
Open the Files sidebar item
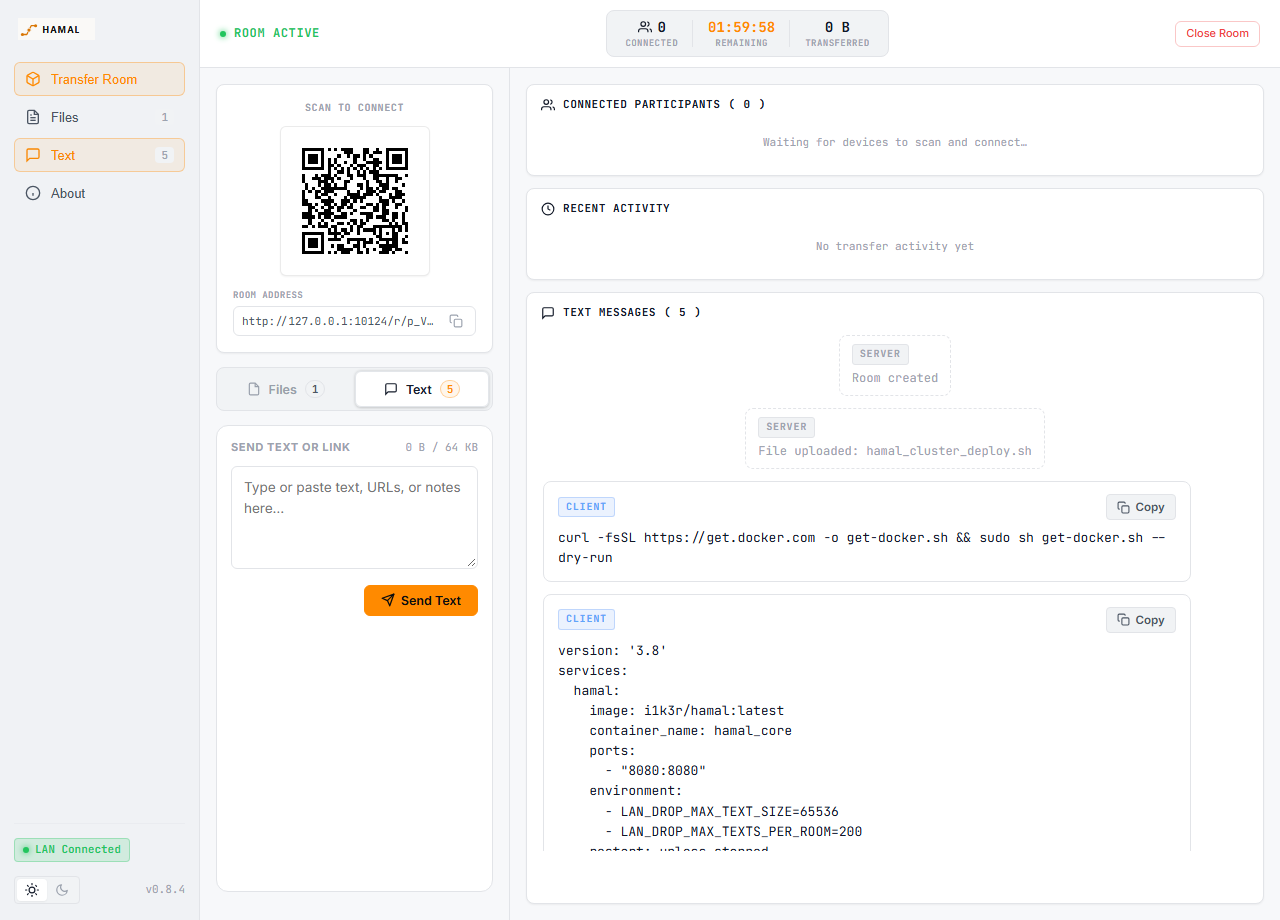pos(99,117)
